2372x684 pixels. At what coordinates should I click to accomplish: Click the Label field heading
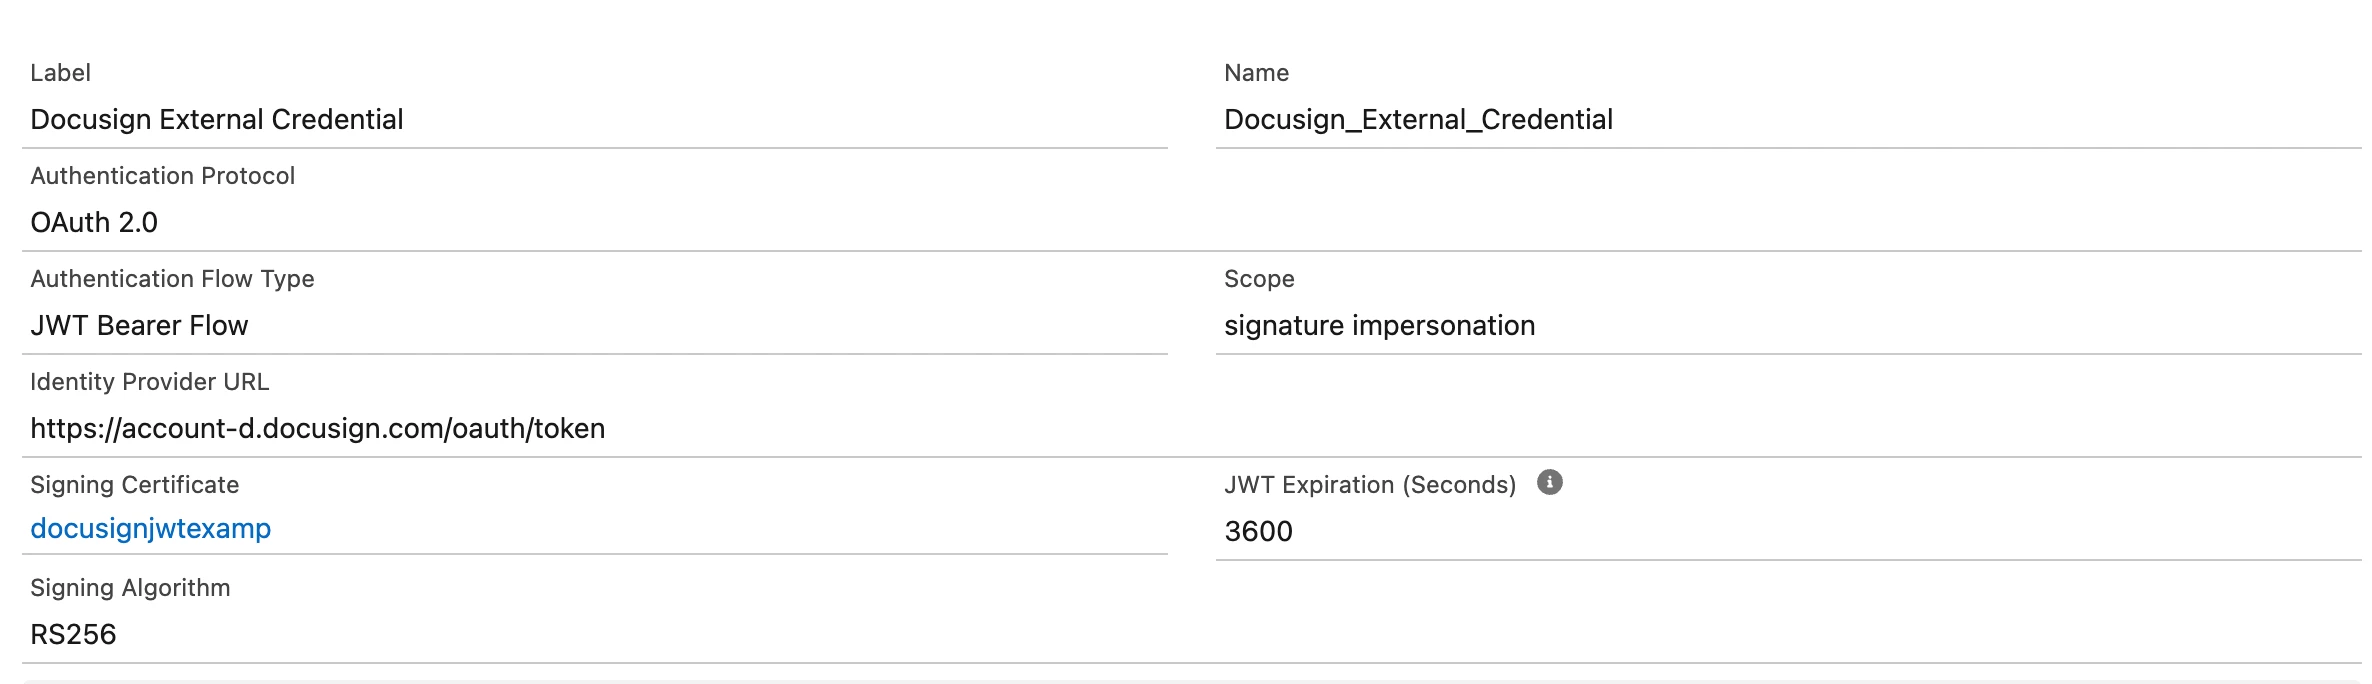(60, 73)
